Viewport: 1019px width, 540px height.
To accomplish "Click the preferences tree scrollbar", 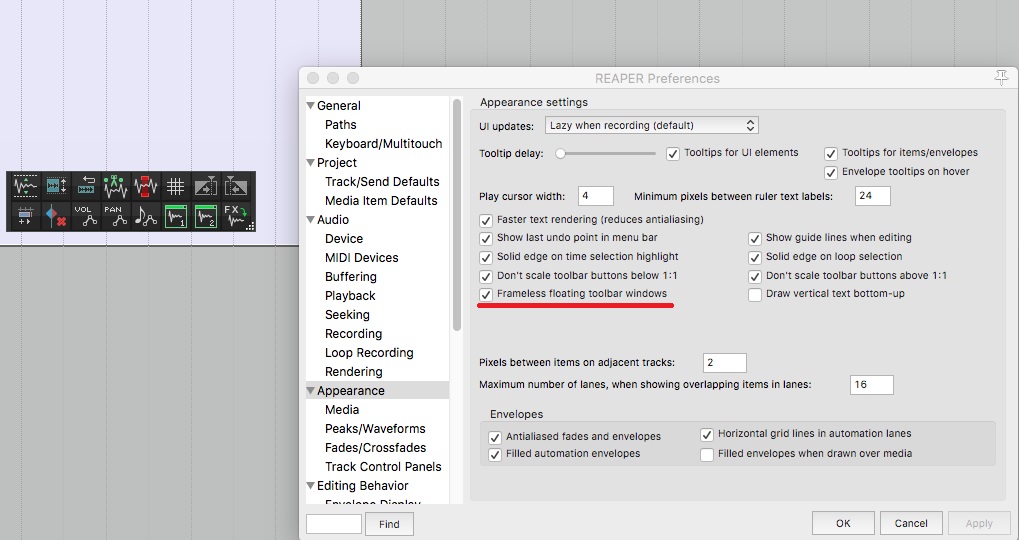I will pos(458,214).
